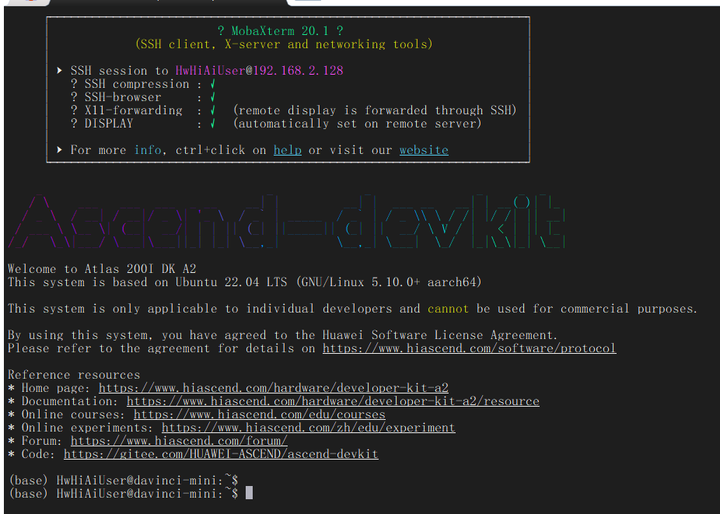The image size is (720, 514).
Task: Open the Documentation resource URL
Action: pos(333,401)
